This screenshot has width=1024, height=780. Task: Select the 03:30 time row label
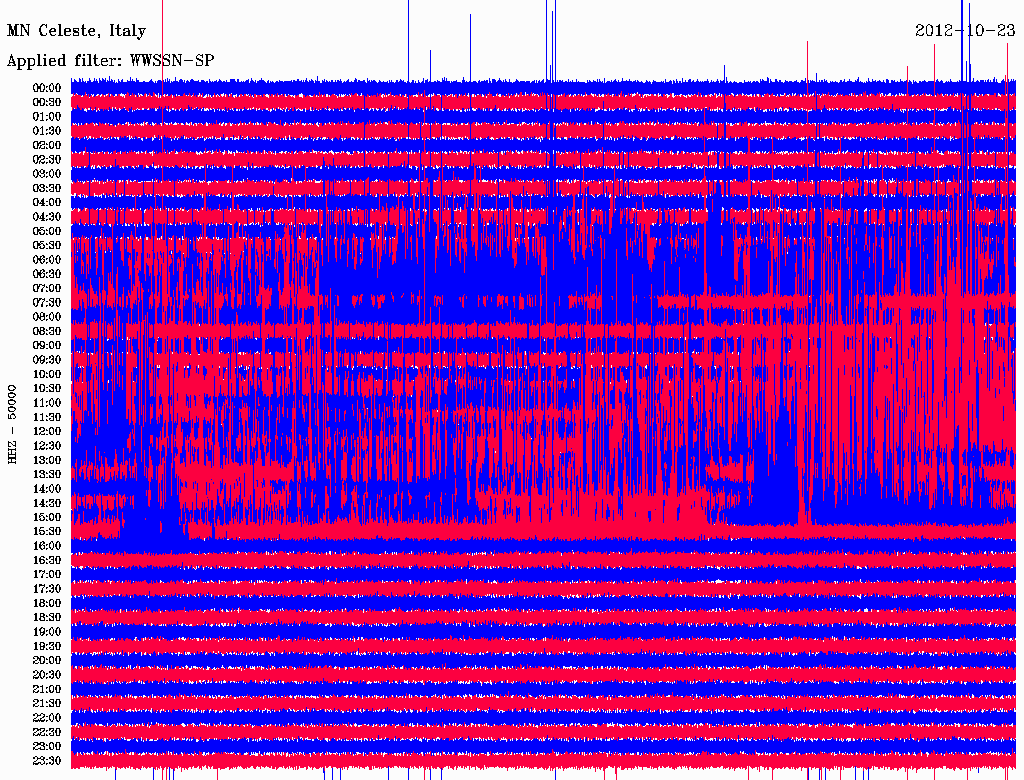pos(47,188)
